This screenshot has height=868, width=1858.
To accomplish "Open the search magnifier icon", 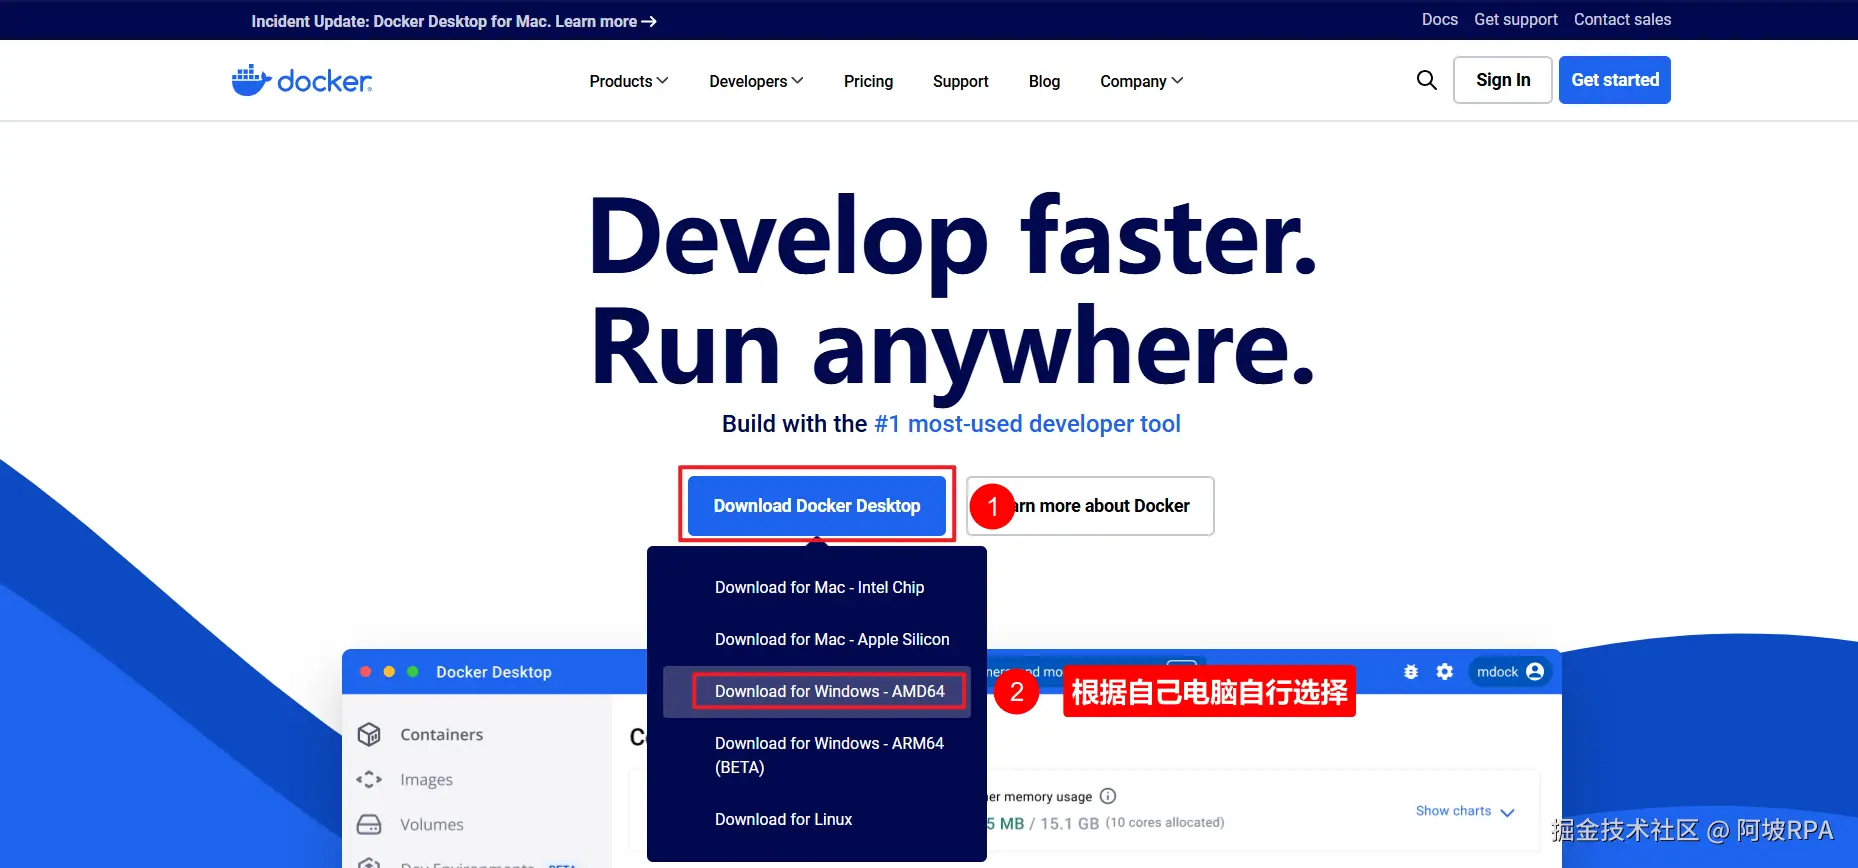I will tap(1427, 80).
